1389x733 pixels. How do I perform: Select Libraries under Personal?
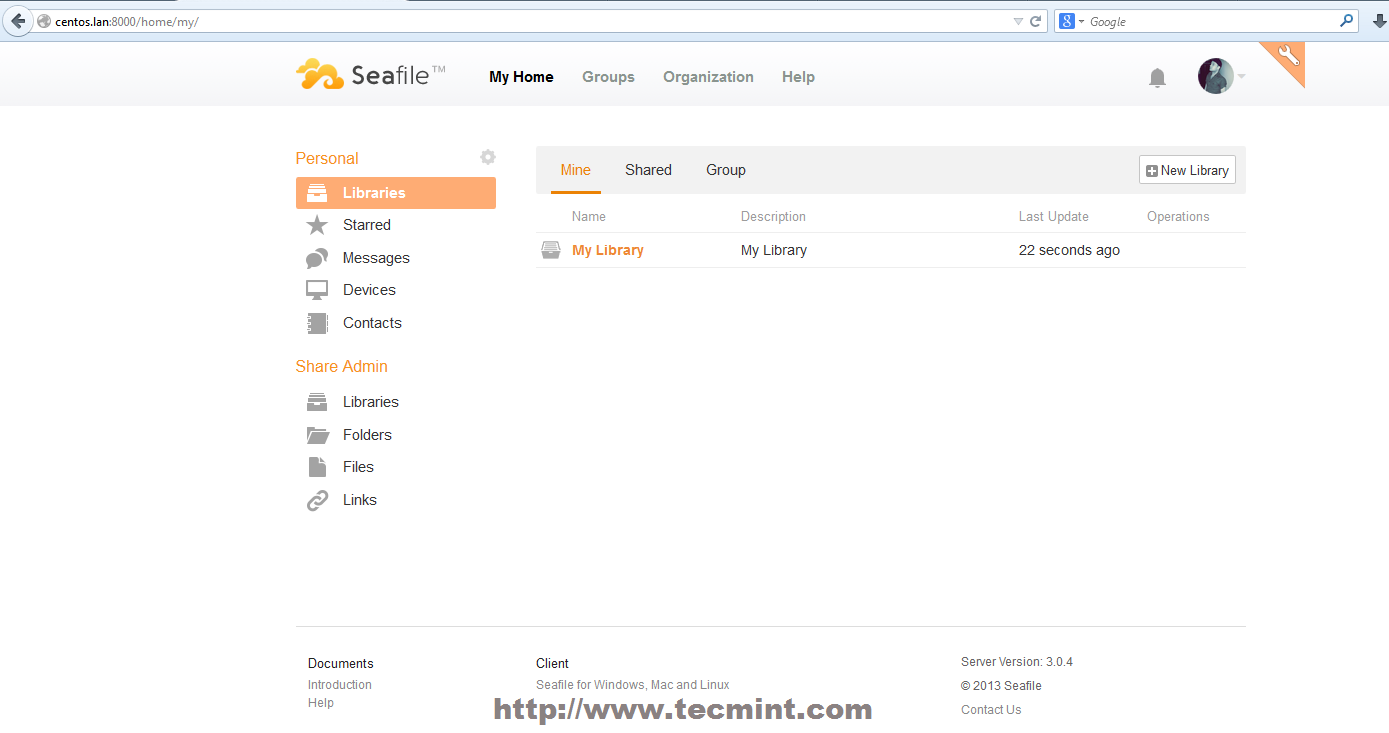point(396,193)
